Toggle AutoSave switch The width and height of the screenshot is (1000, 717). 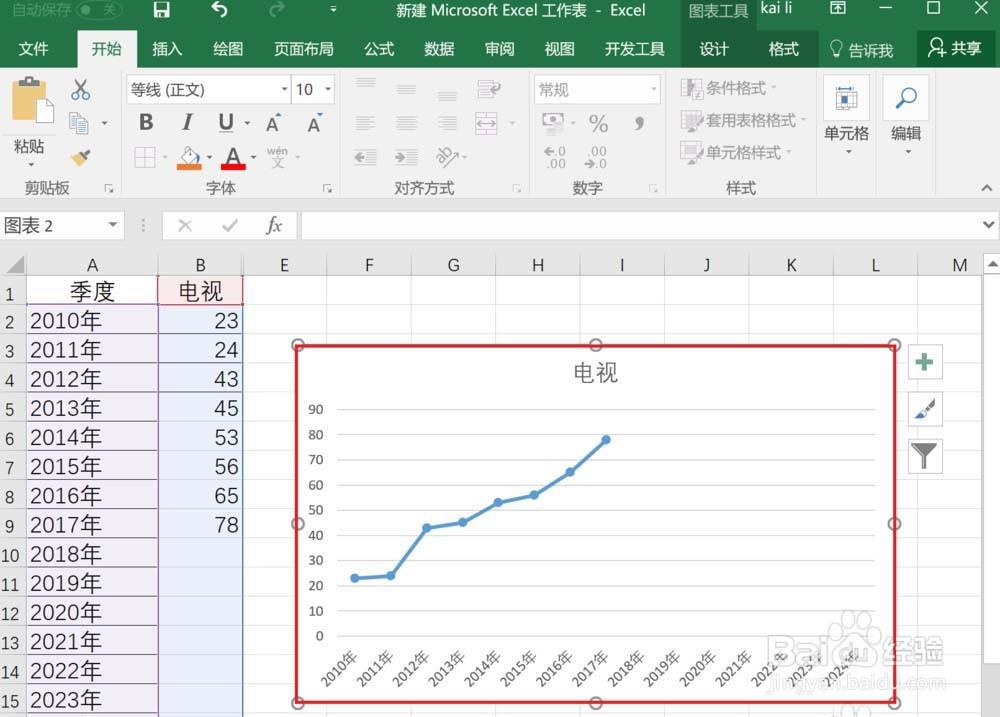[x=98, y=10]
